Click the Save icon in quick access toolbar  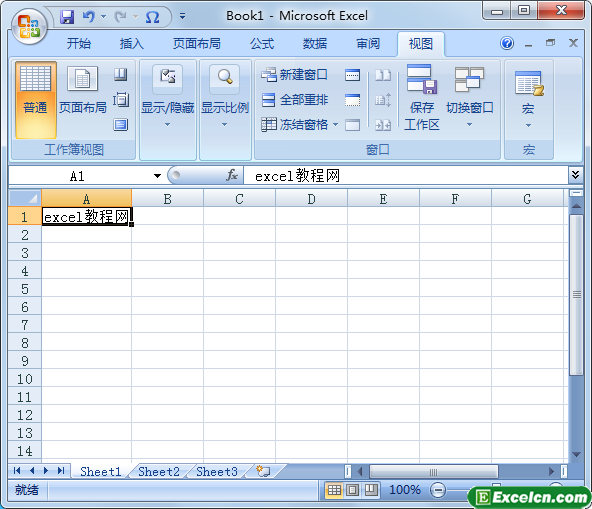tap(67, 17)
